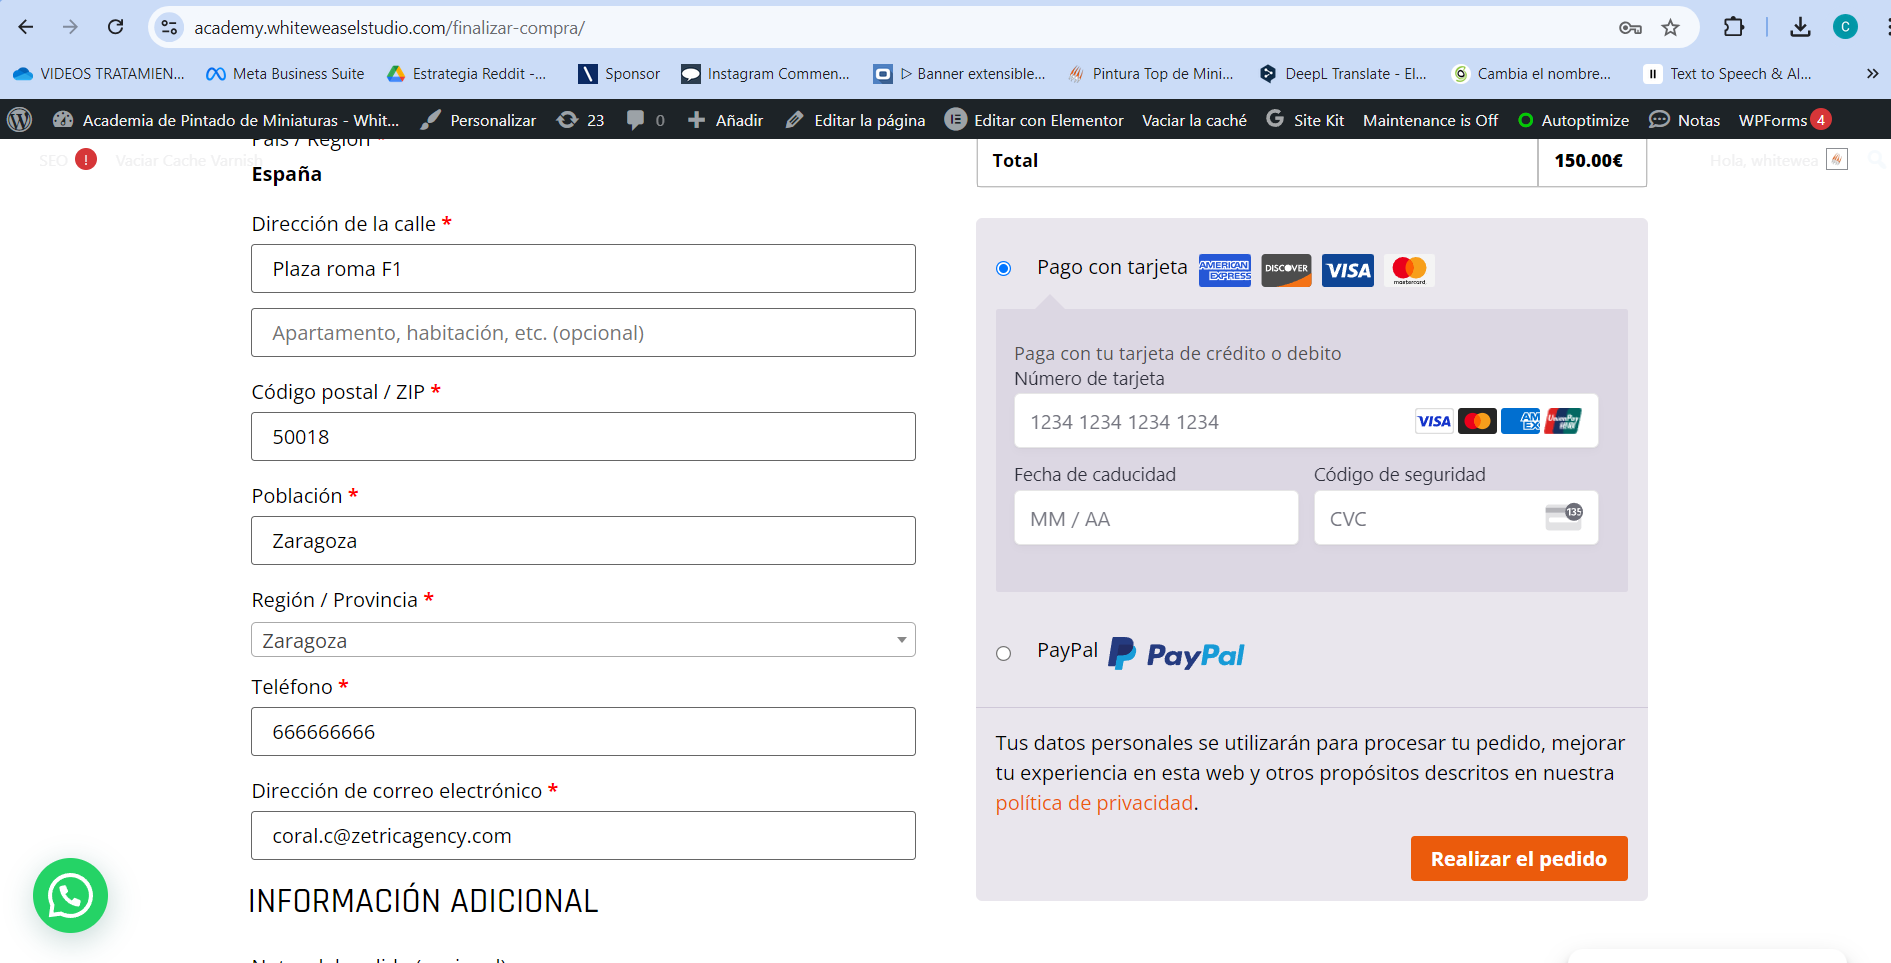Click Vaciar la caché

point(1194,120)
